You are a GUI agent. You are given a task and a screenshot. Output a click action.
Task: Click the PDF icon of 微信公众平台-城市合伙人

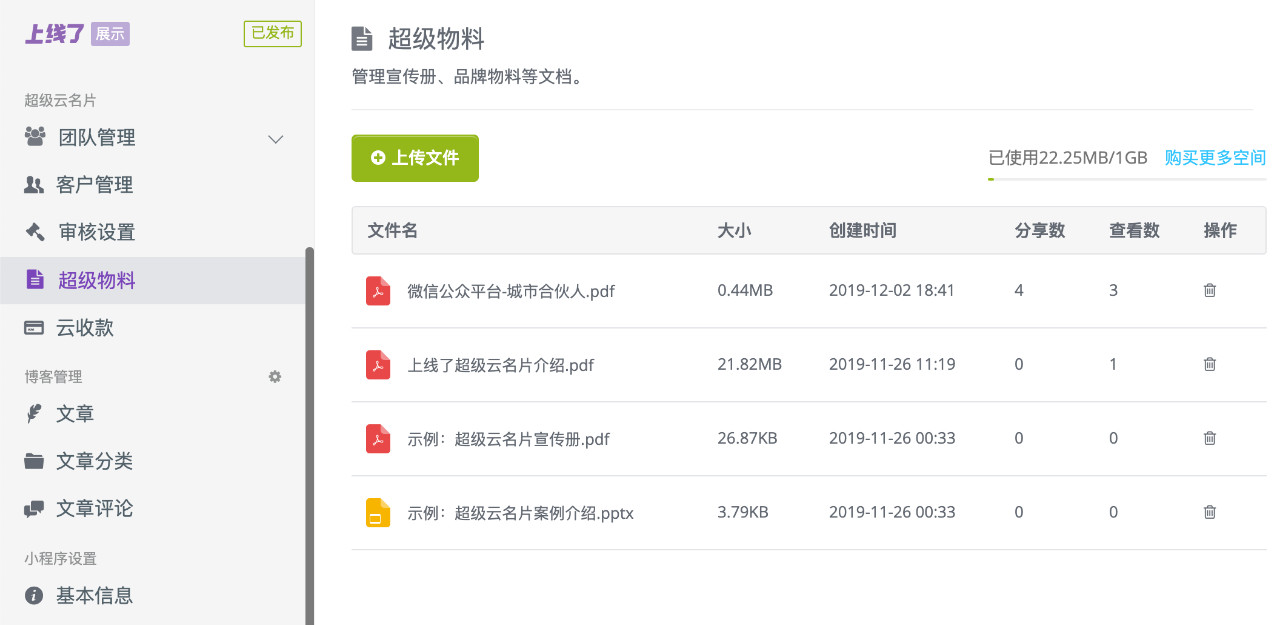coord(378,291)
